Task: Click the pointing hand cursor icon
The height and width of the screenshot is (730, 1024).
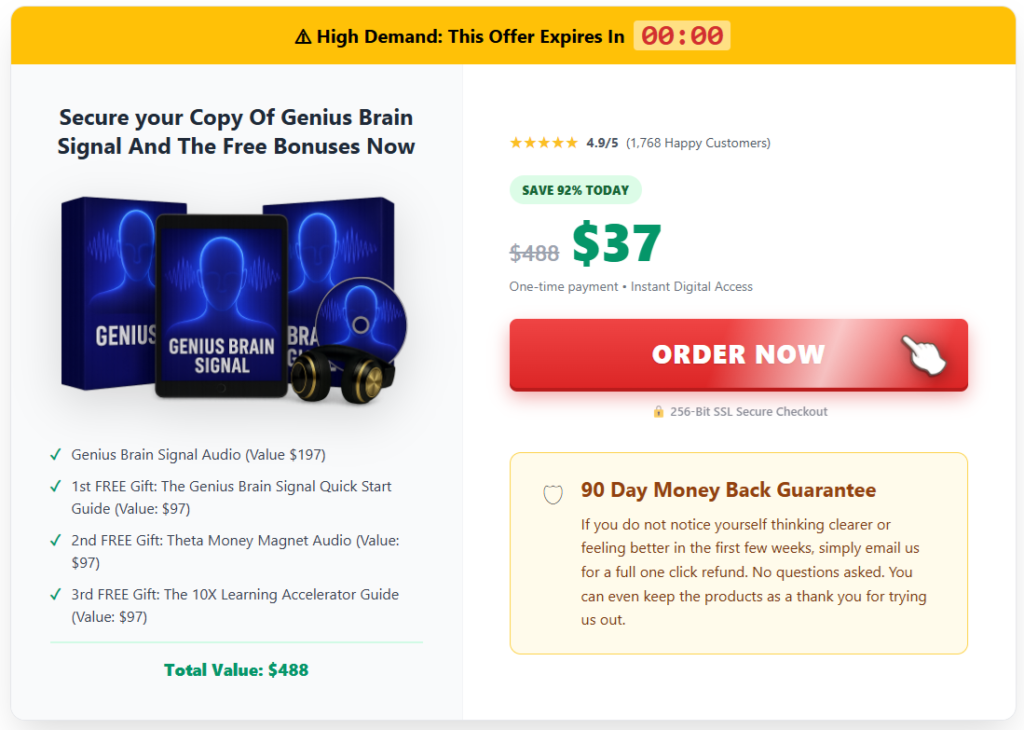Action: tap(925, 354)
